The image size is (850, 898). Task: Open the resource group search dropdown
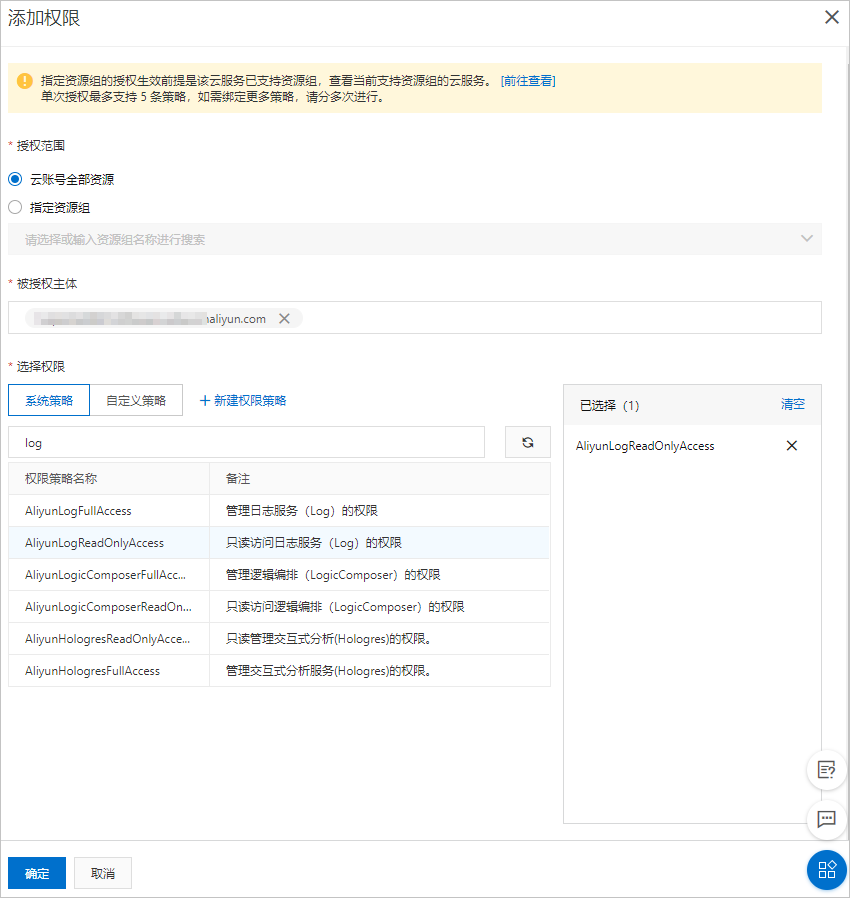[415, 239]
